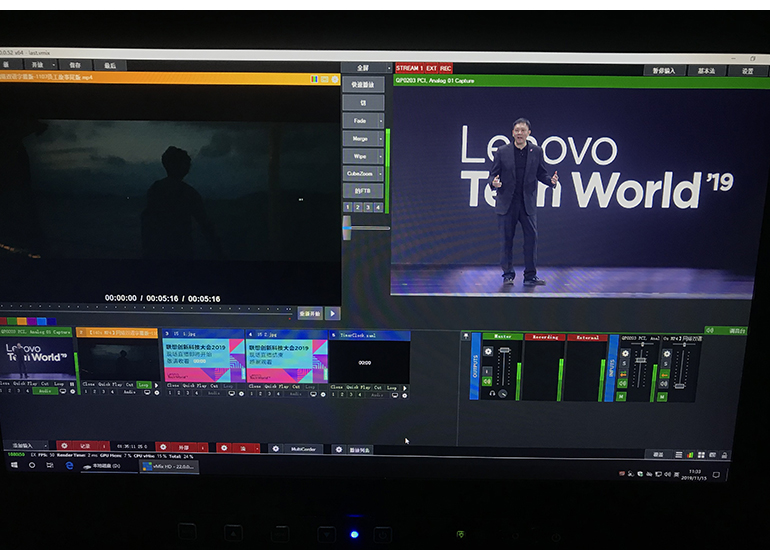Open the Wipe transition dropdown arrow

pos(381,156)
